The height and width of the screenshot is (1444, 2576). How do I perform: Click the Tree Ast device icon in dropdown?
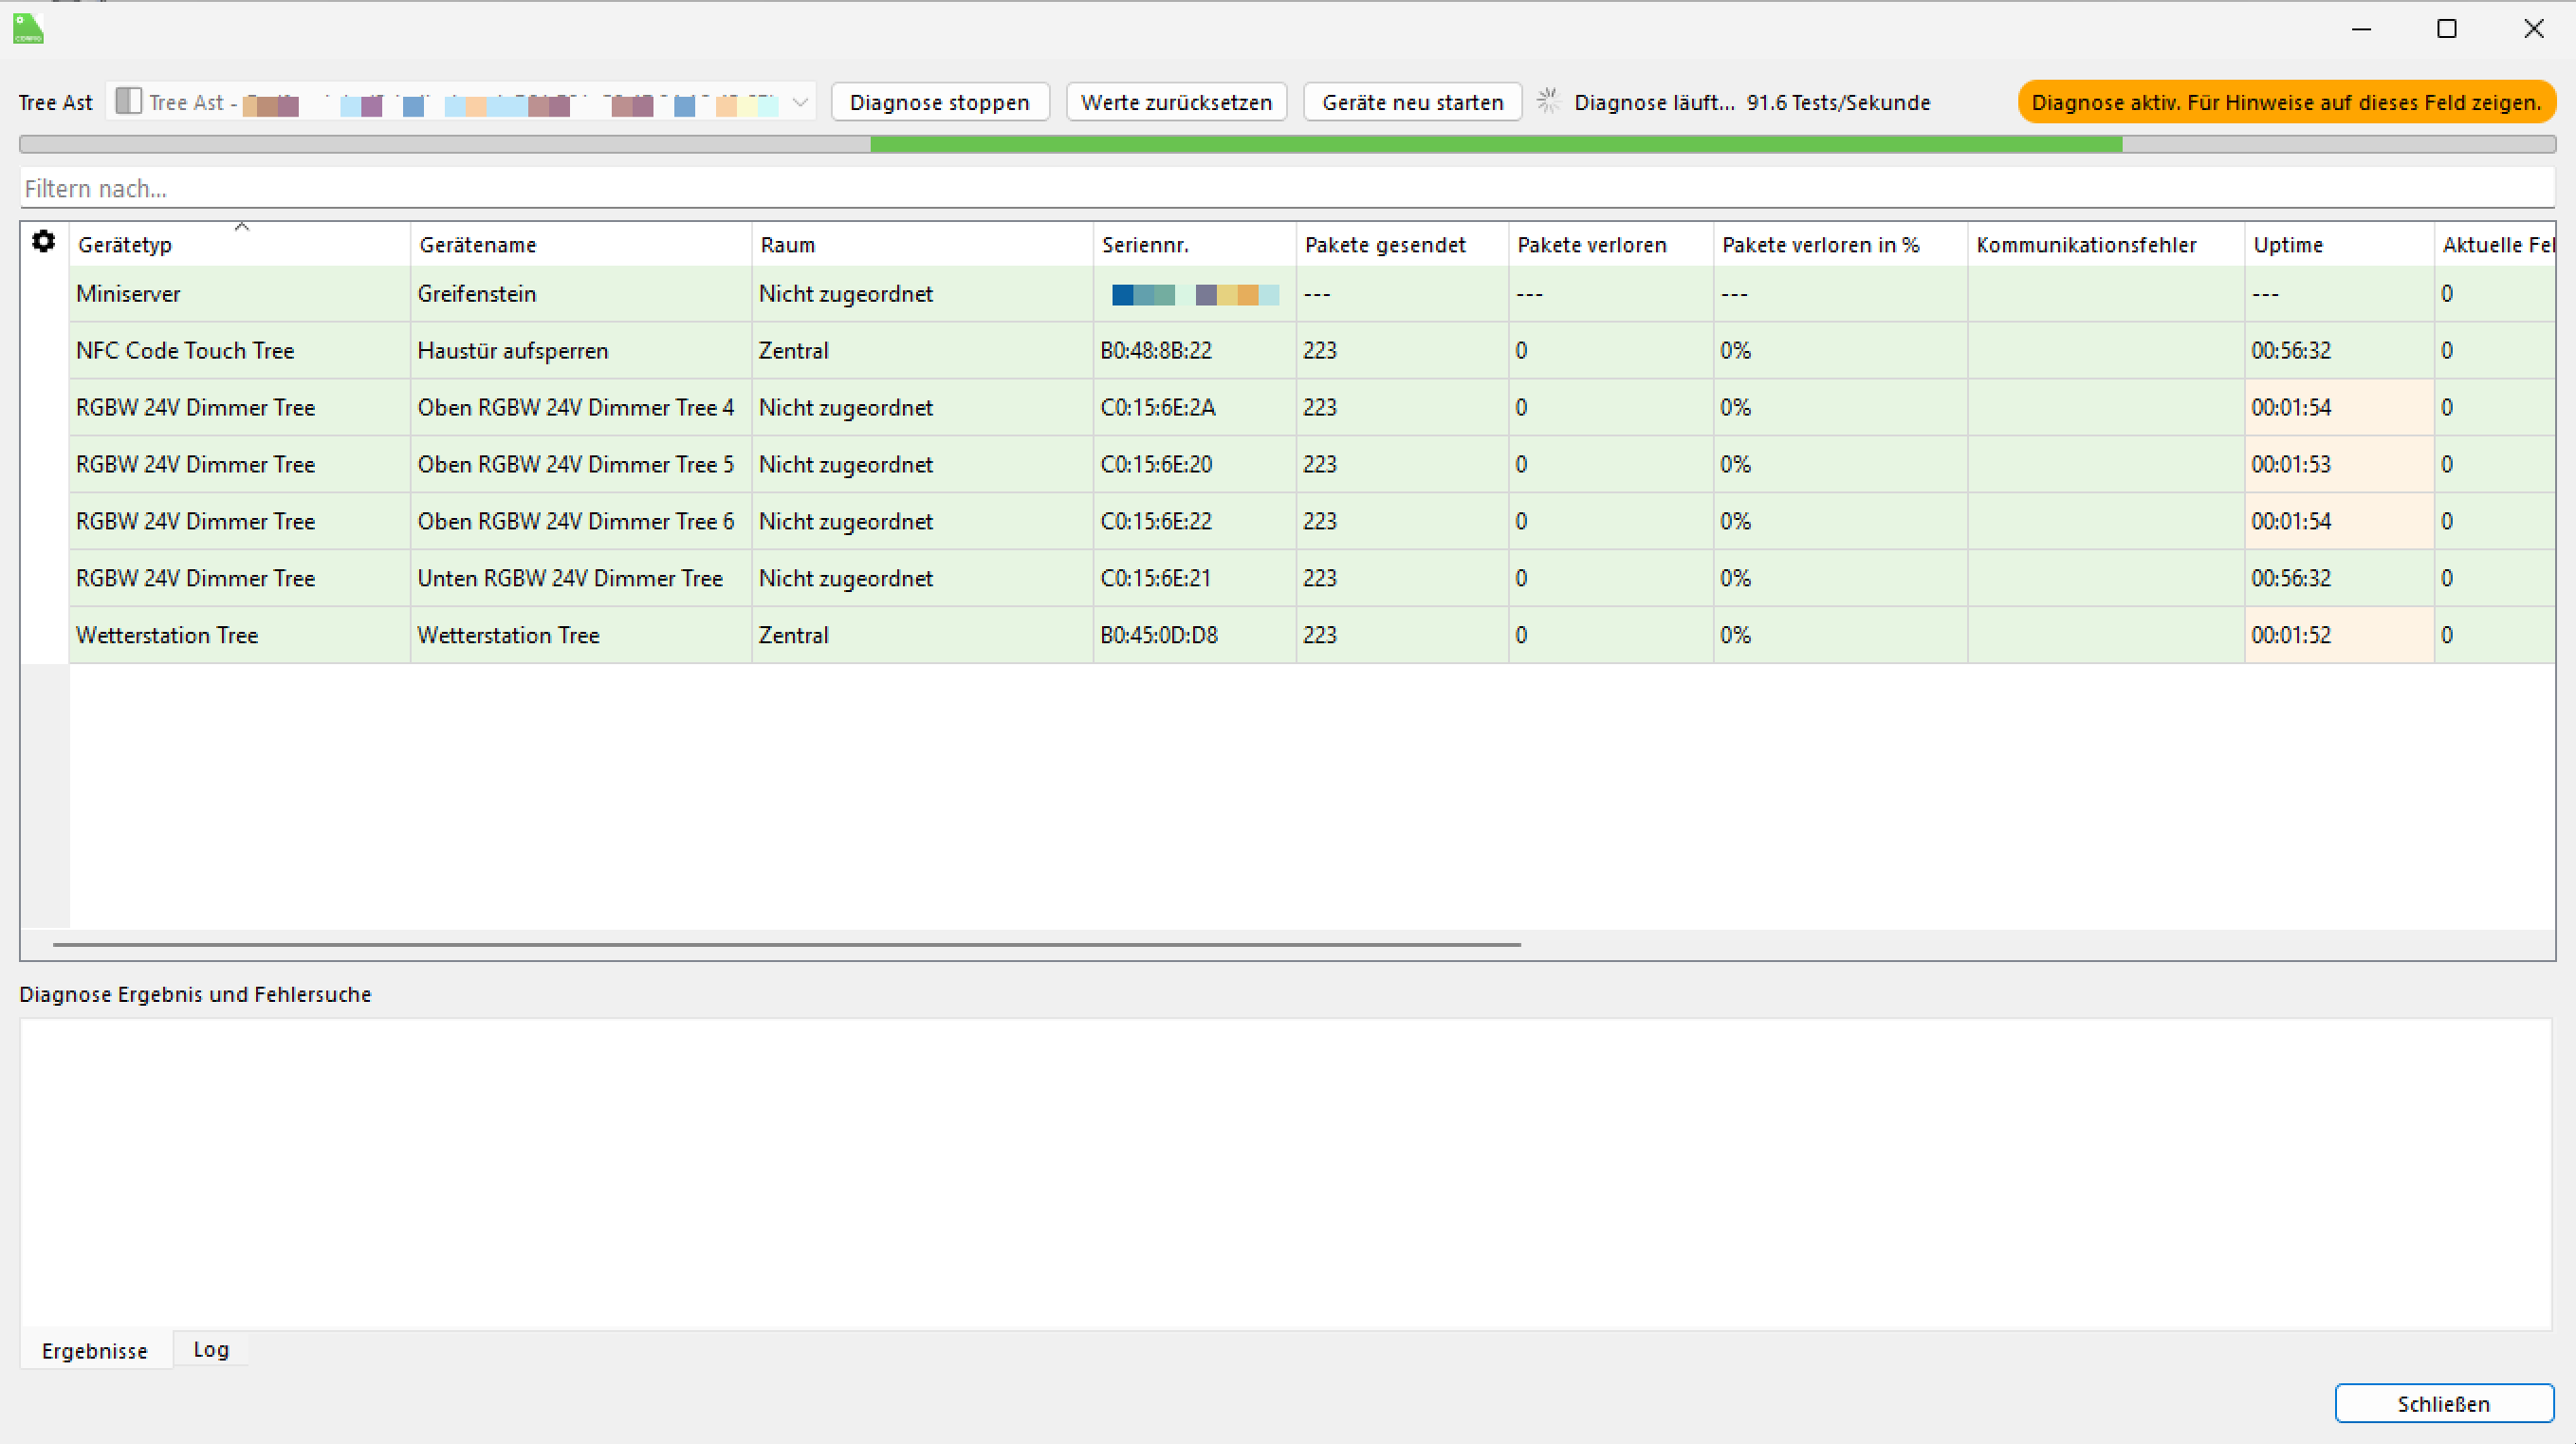tap(128, 101)
